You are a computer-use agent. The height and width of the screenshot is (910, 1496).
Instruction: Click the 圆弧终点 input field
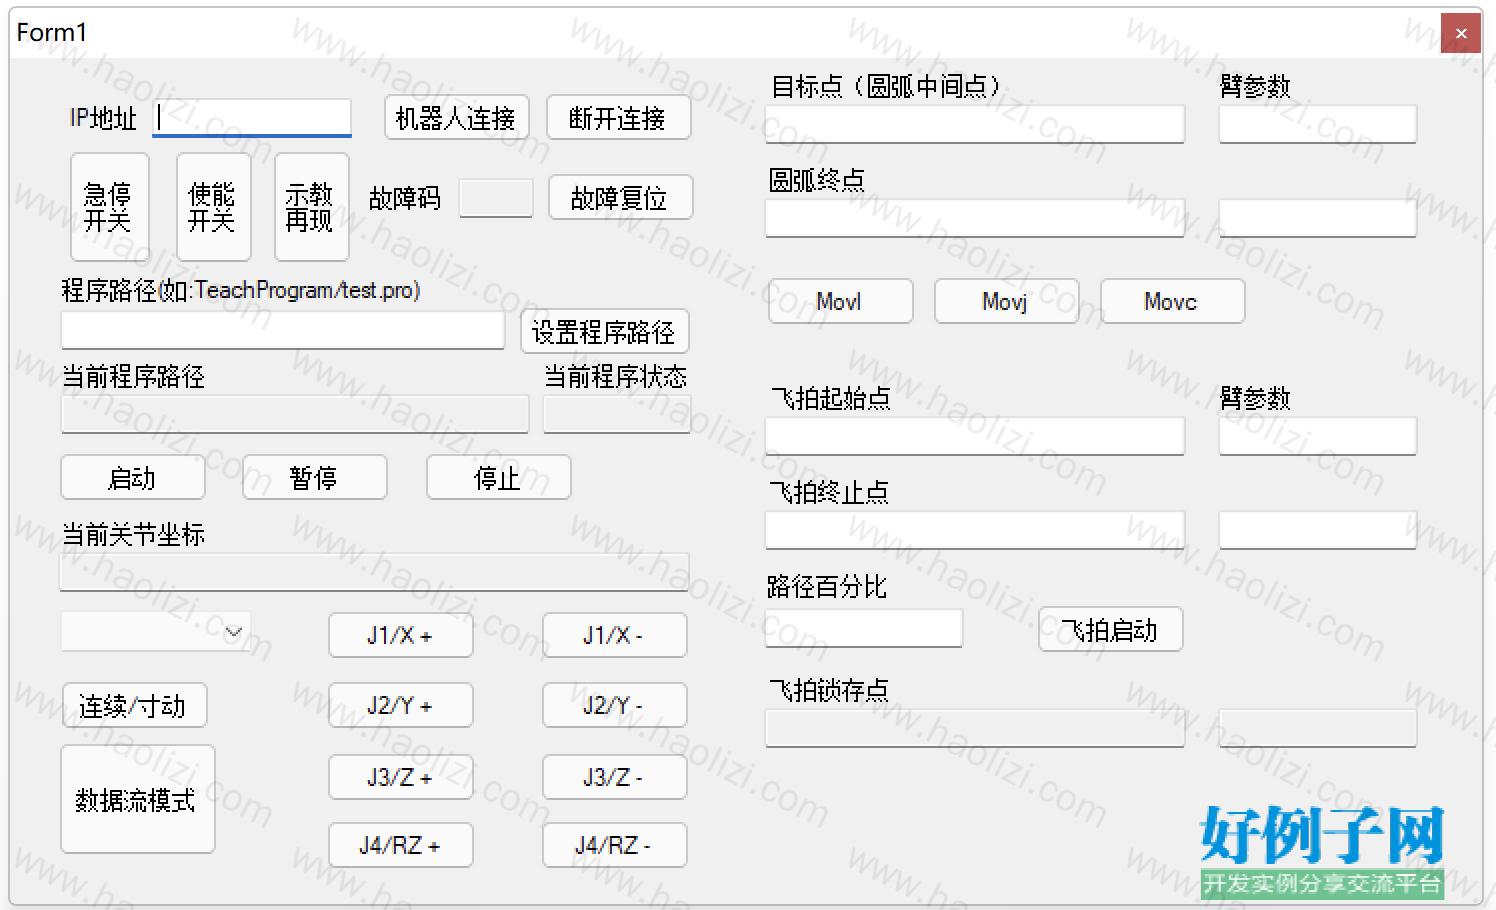pos(975,218)
